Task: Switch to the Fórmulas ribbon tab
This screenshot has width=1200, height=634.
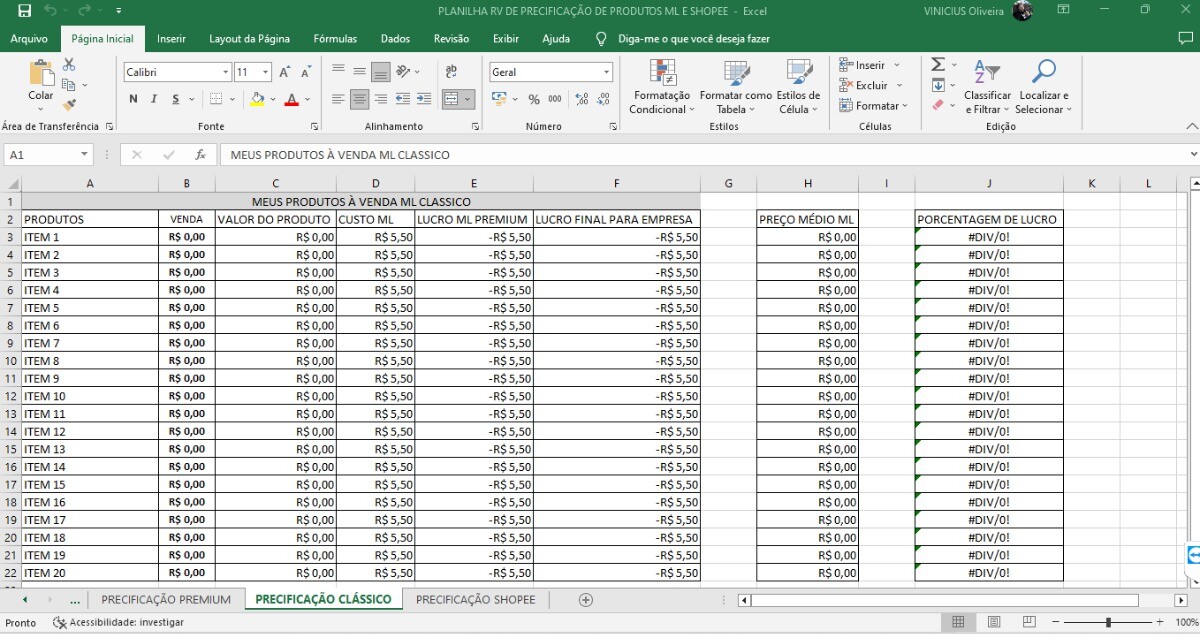Action: click(335, 39)
